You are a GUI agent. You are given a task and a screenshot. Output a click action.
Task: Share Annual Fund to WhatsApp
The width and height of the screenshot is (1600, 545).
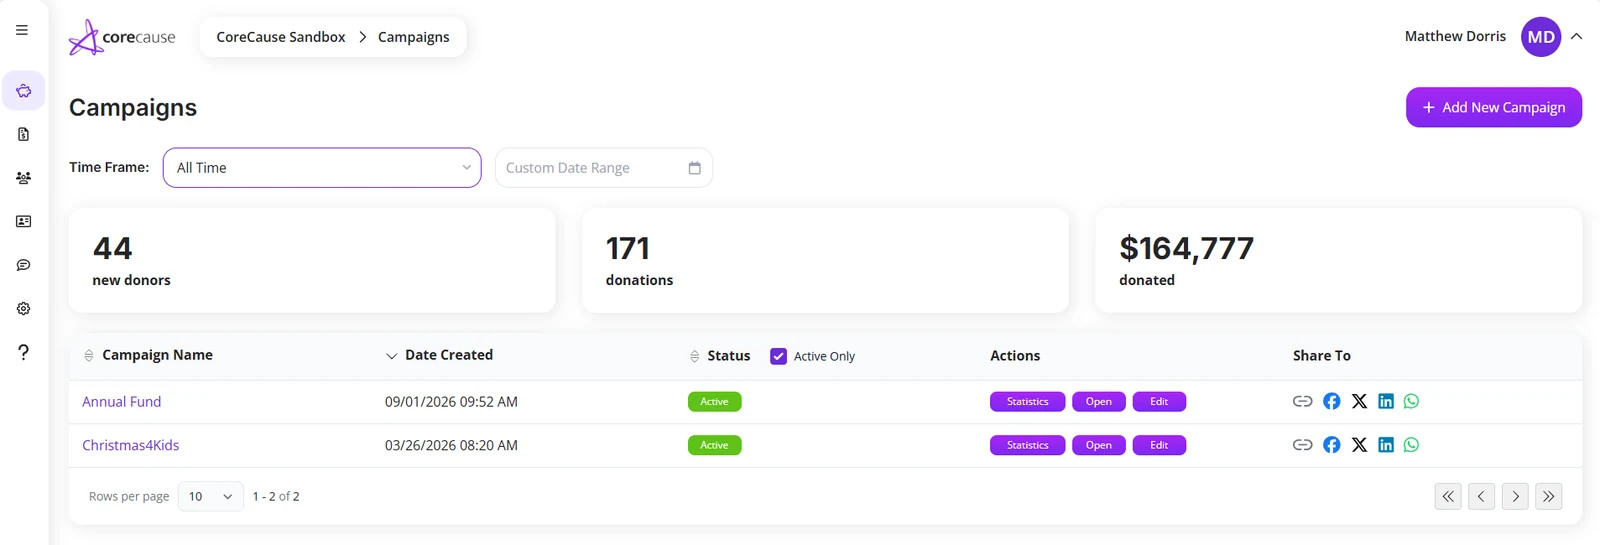click(x=1411, y=401)
